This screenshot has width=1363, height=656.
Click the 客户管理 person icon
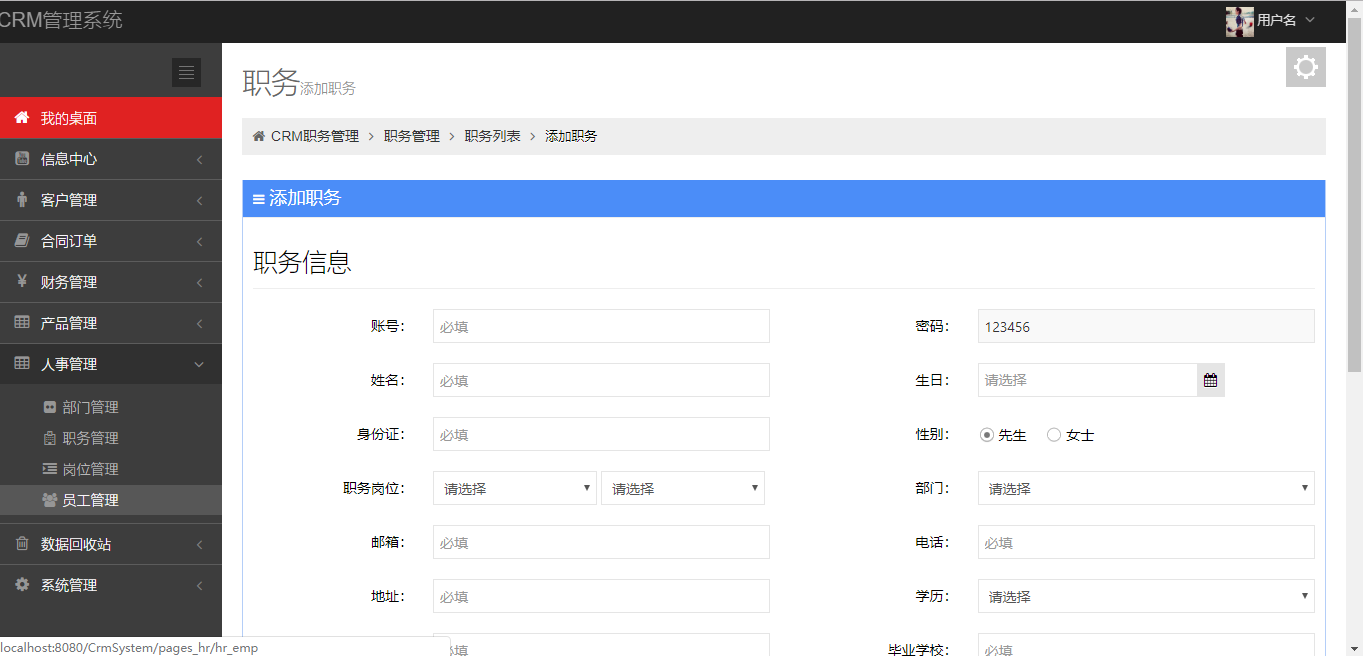tap(22, 200)
